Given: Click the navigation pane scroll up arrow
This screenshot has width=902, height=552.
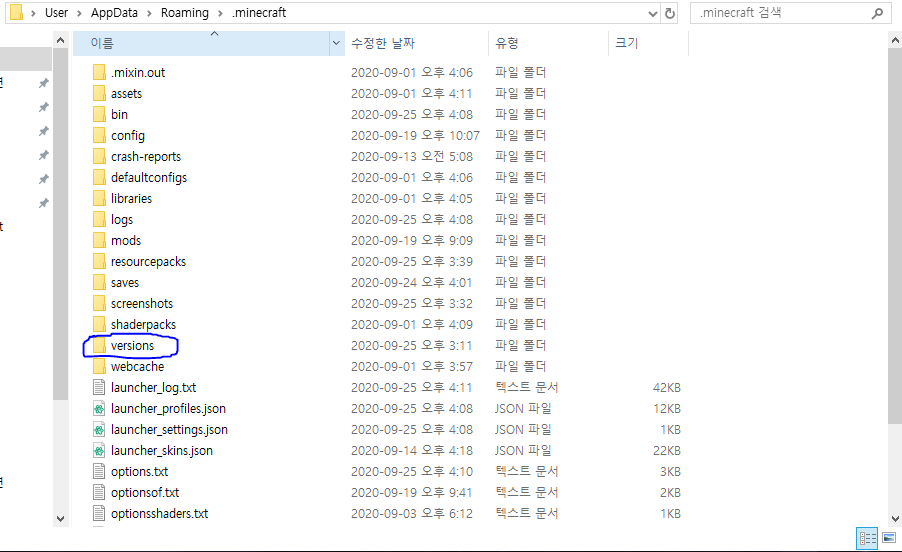Looking at the screenshot, I should click(x=60, y=40).
